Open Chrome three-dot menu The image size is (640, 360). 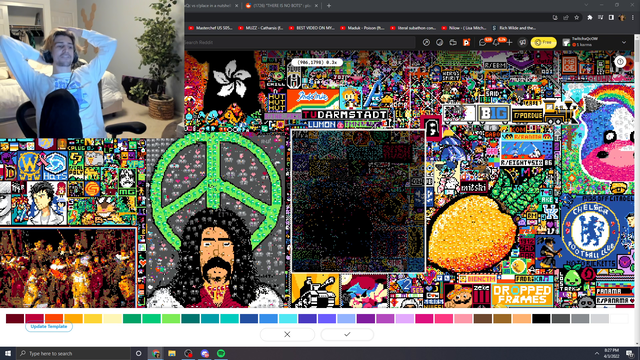pos(633,18)
